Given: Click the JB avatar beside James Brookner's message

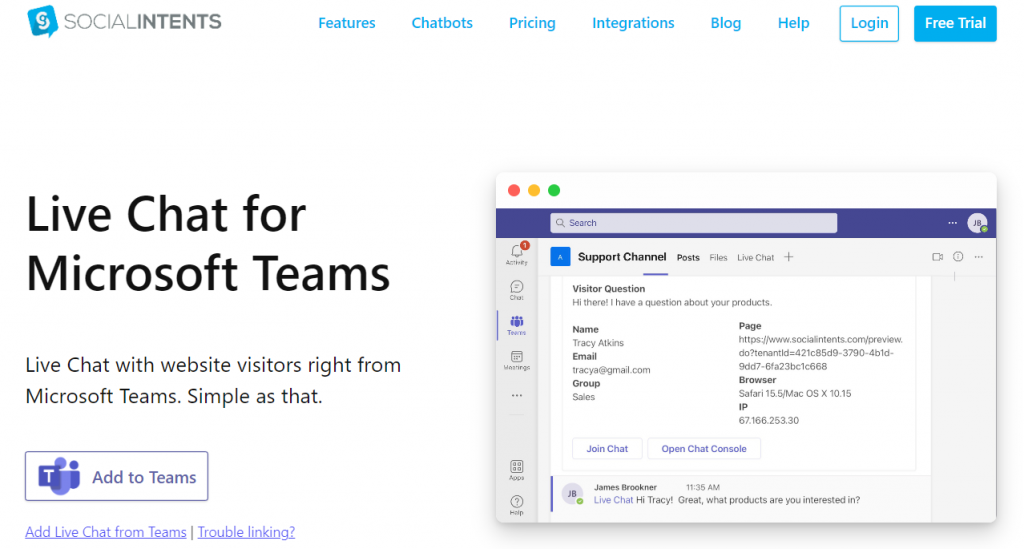Looking at the screenshot, I should coord(573,494).
